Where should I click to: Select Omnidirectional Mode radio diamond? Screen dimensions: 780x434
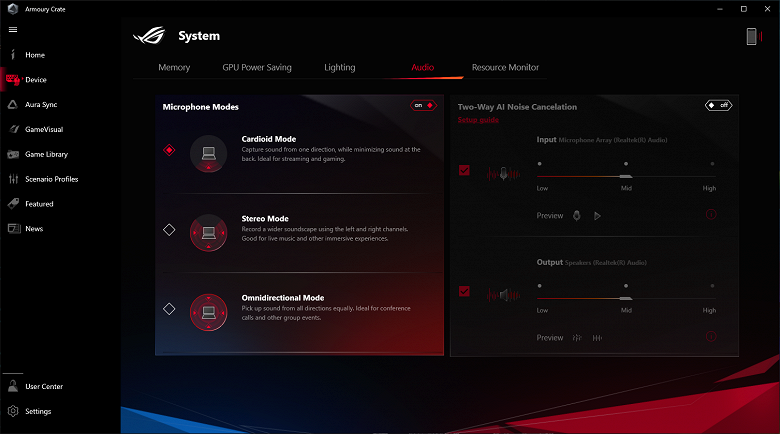tap(169, 309)
